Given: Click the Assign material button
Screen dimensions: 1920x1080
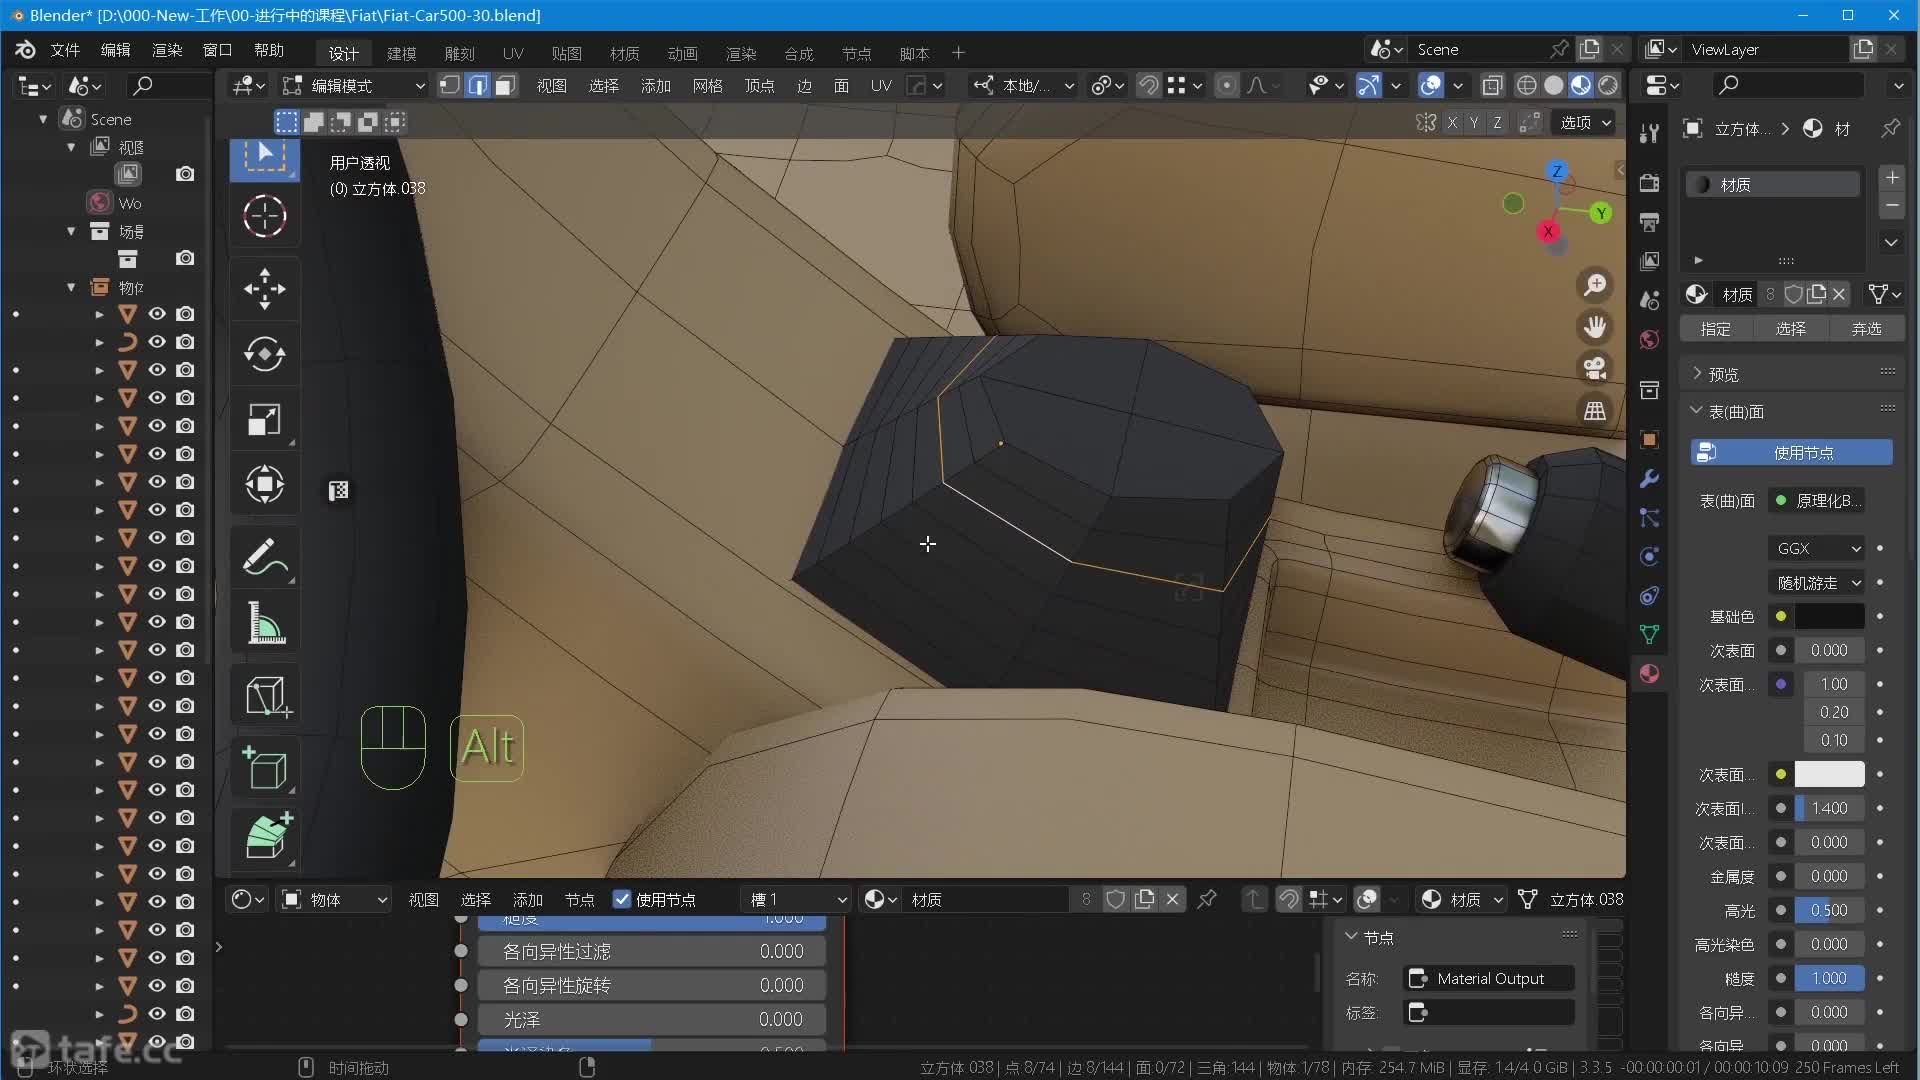Looking at the screenshot, I should click(1716, 328).
